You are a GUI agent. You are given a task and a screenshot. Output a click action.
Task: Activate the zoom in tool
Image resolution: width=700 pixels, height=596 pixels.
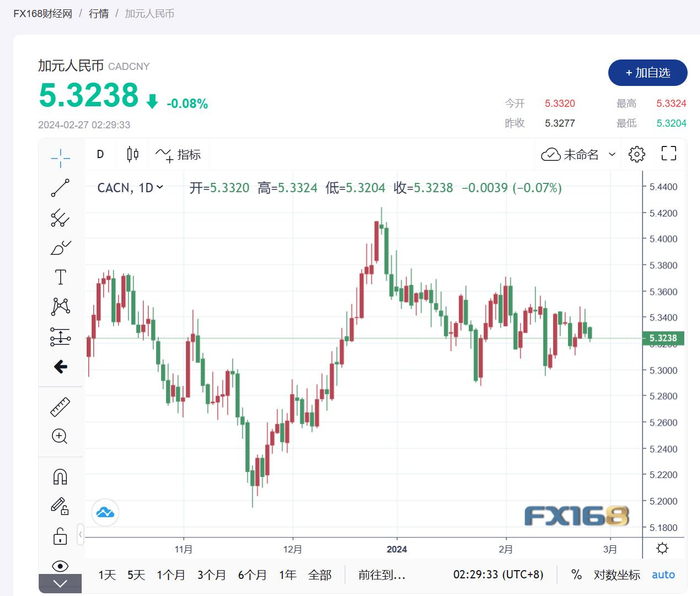tap(59, 436)
